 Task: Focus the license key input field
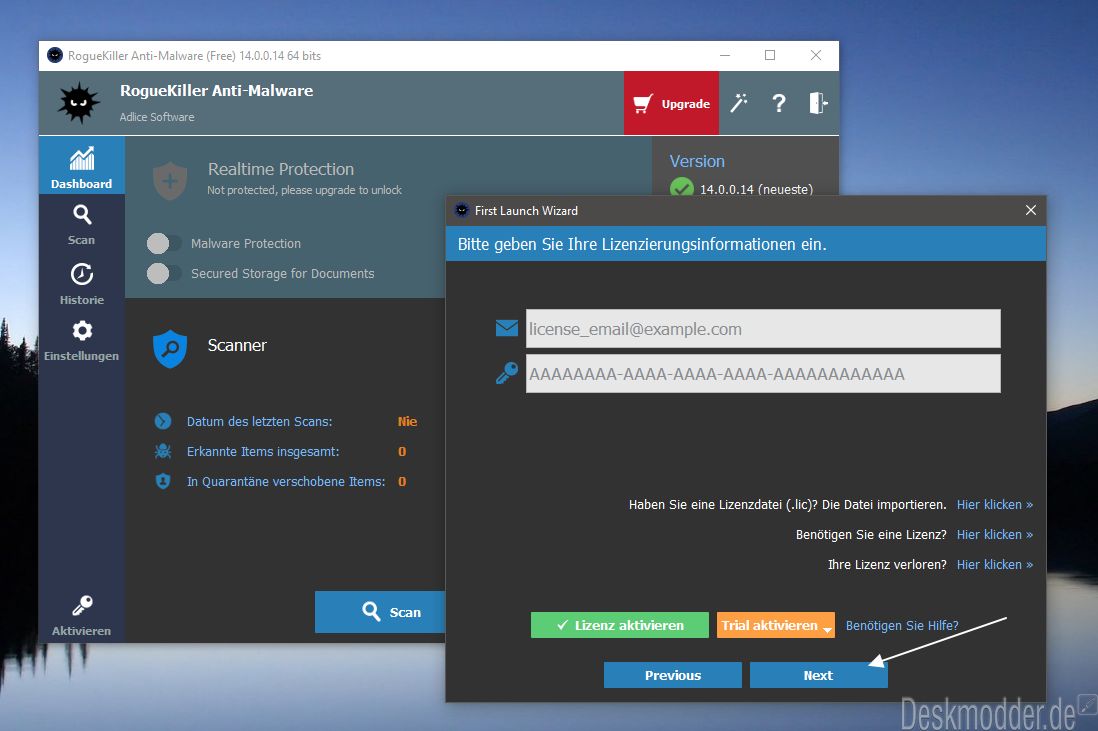763,373
